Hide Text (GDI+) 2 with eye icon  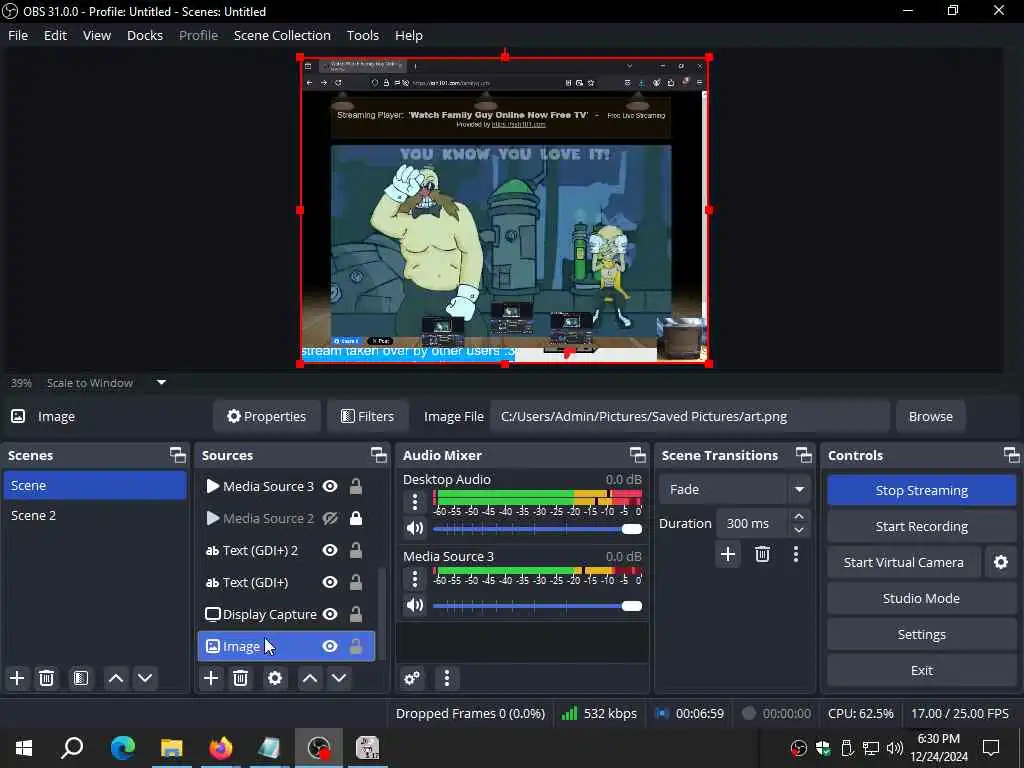point(330,550)
